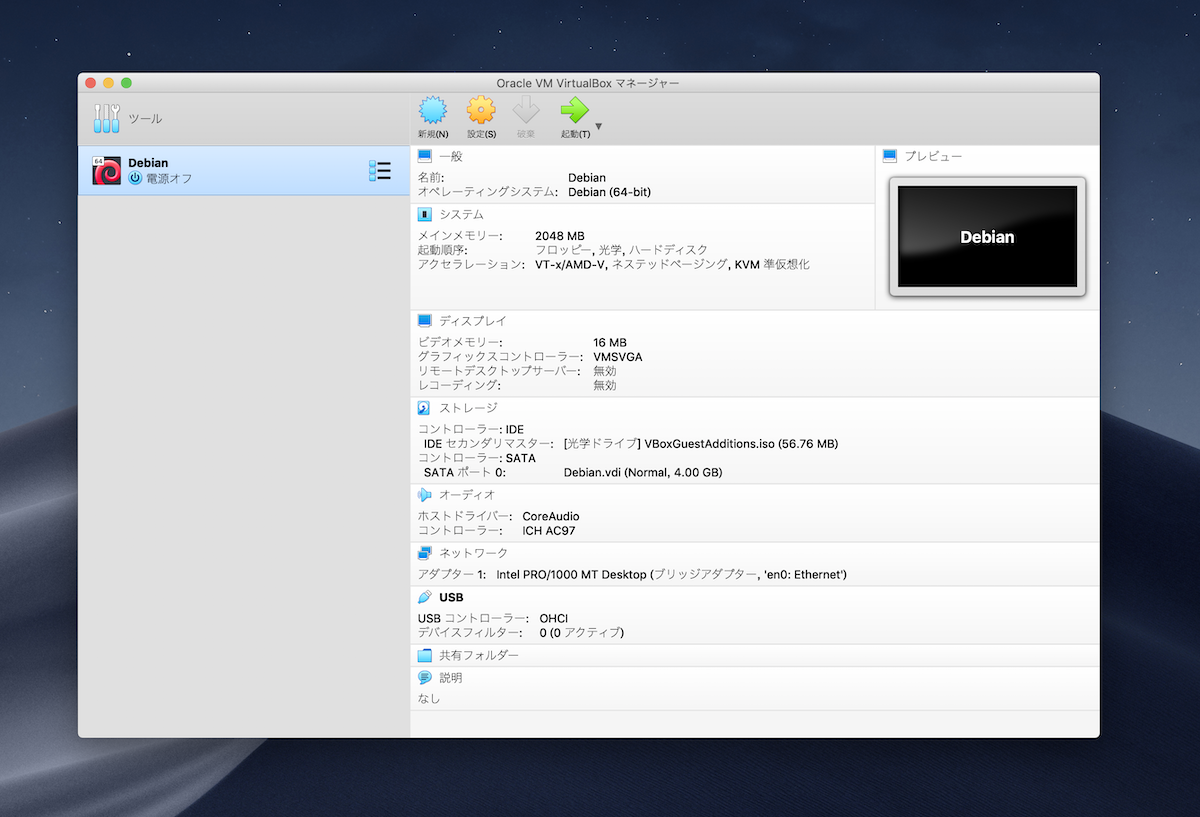1200x817 pixels.
Task: Click Debian.vdi SATA port 0 entry
Action: (x=643, y=472)
